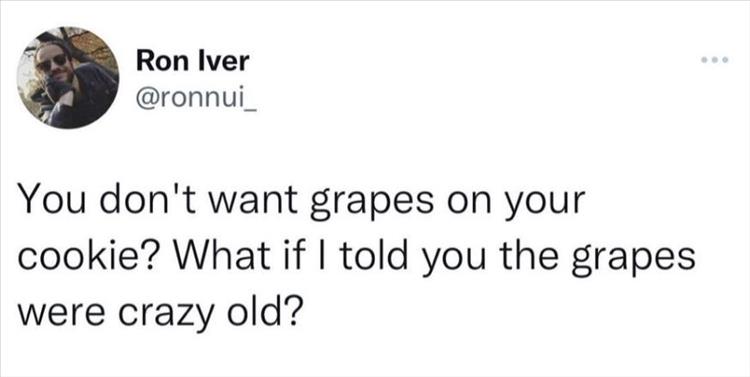Click the Ron Iver display name
The image size is (750, 377).
pyautogui.click(x=192, y=61)
